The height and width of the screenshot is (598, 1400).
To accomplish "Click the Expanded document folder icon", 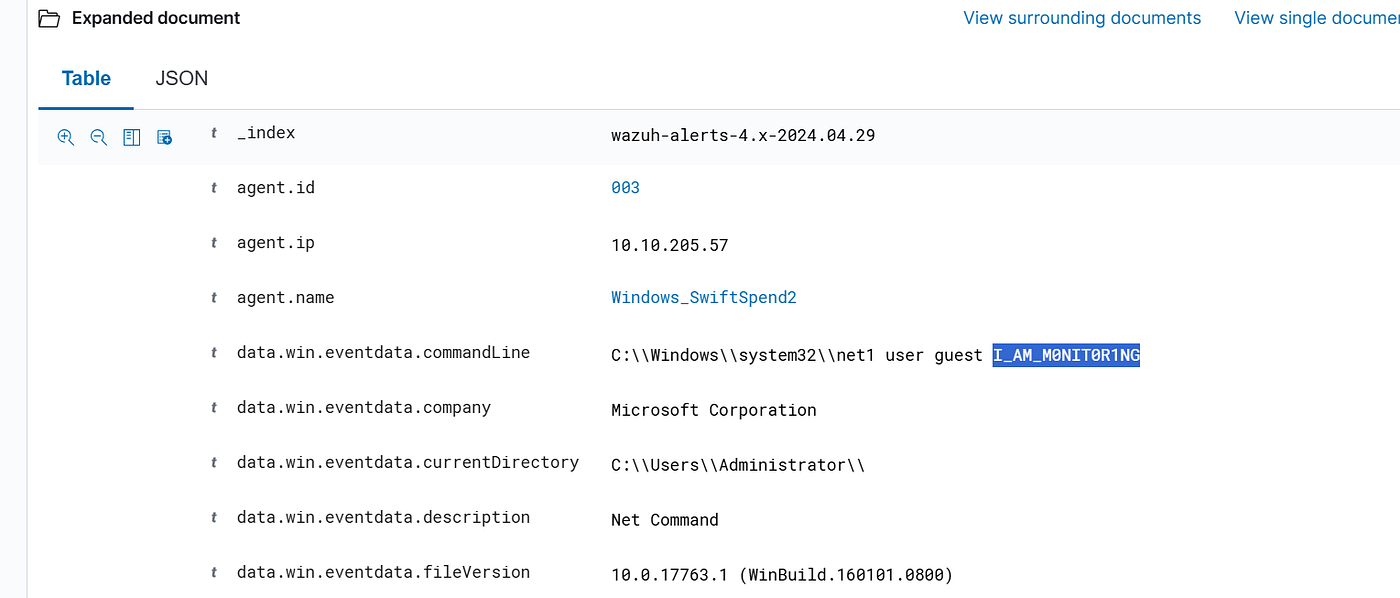I will (49, 19).
